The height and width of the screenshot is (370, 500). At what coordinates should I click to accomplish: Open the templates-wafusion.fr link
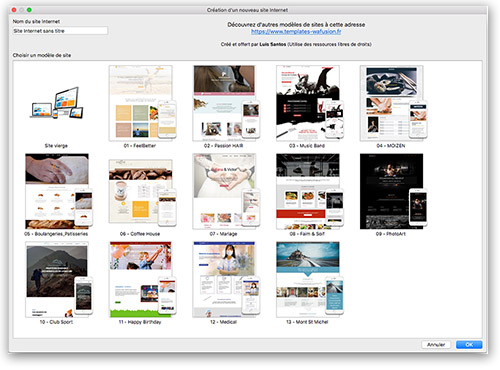pyautogui.click(x=296, y=32)
